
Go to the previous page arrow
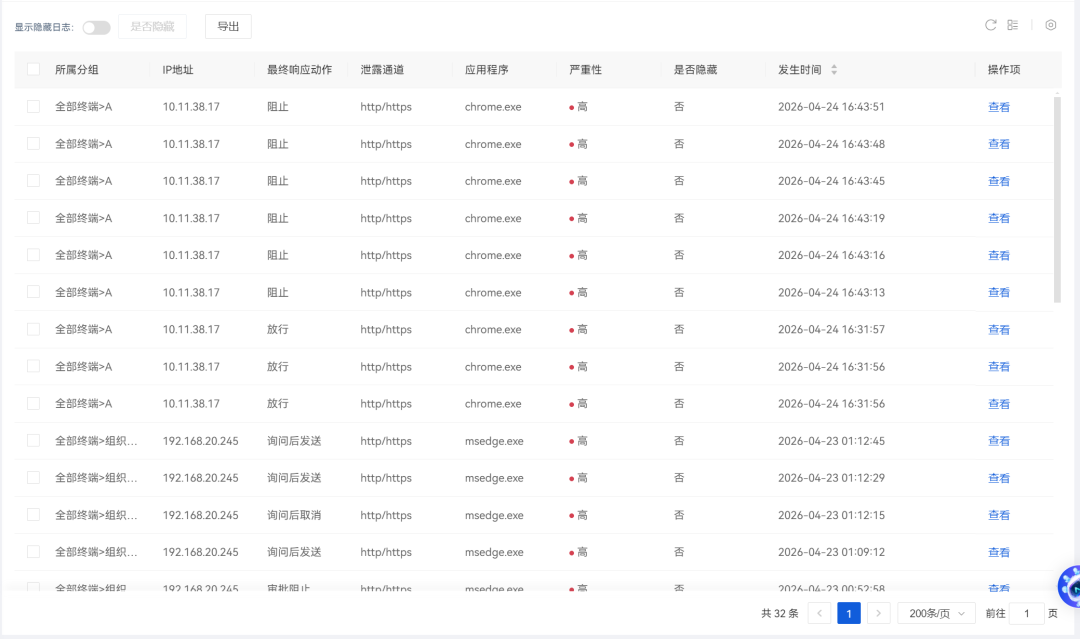(819, 613)
